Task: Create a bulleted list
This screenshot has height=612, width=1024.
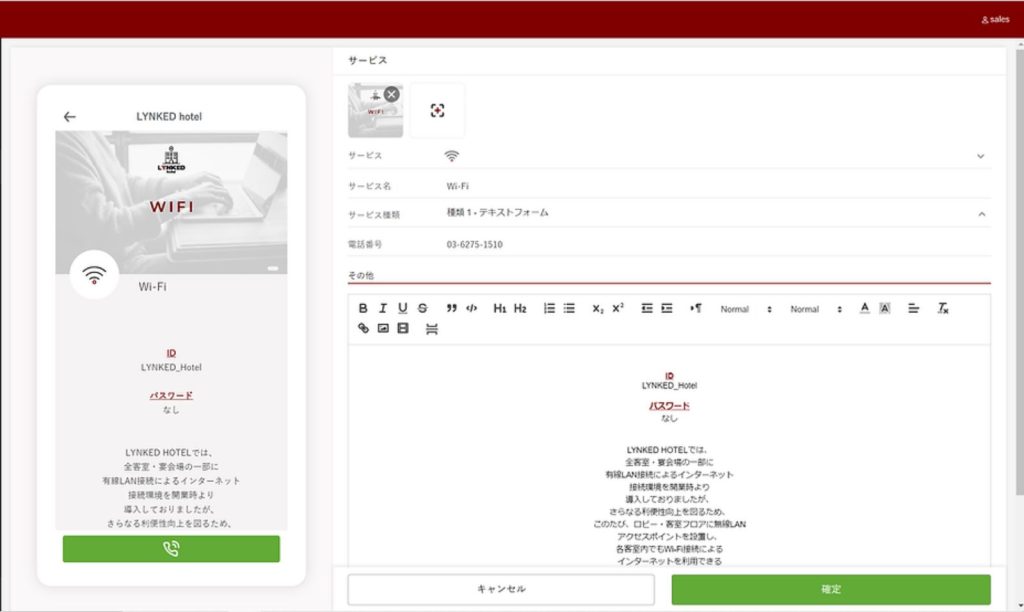Action: [569, 308]
